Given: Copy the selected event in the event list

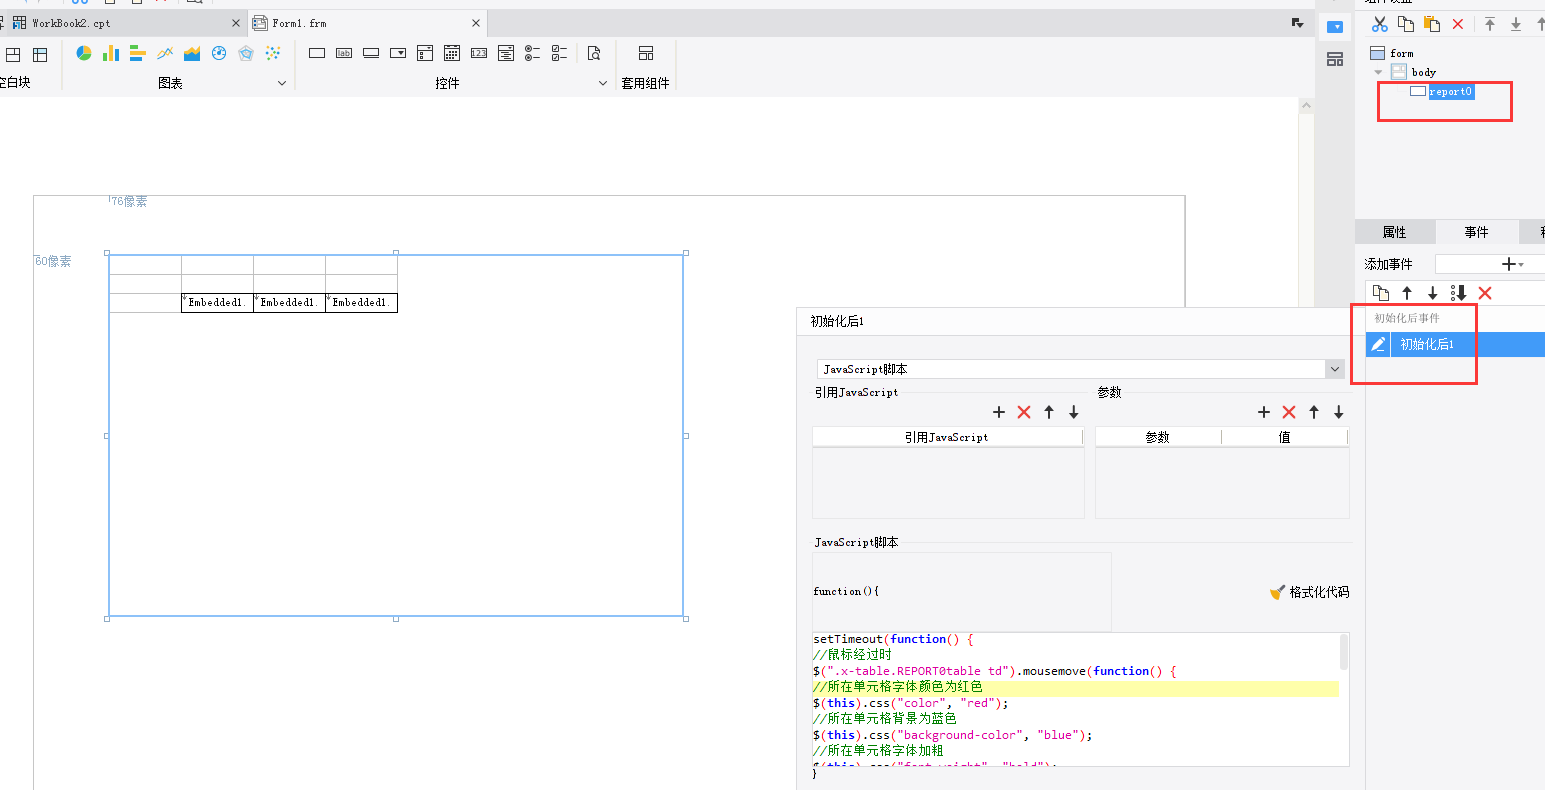Looking at the screenshot, I should [1381, 293].
